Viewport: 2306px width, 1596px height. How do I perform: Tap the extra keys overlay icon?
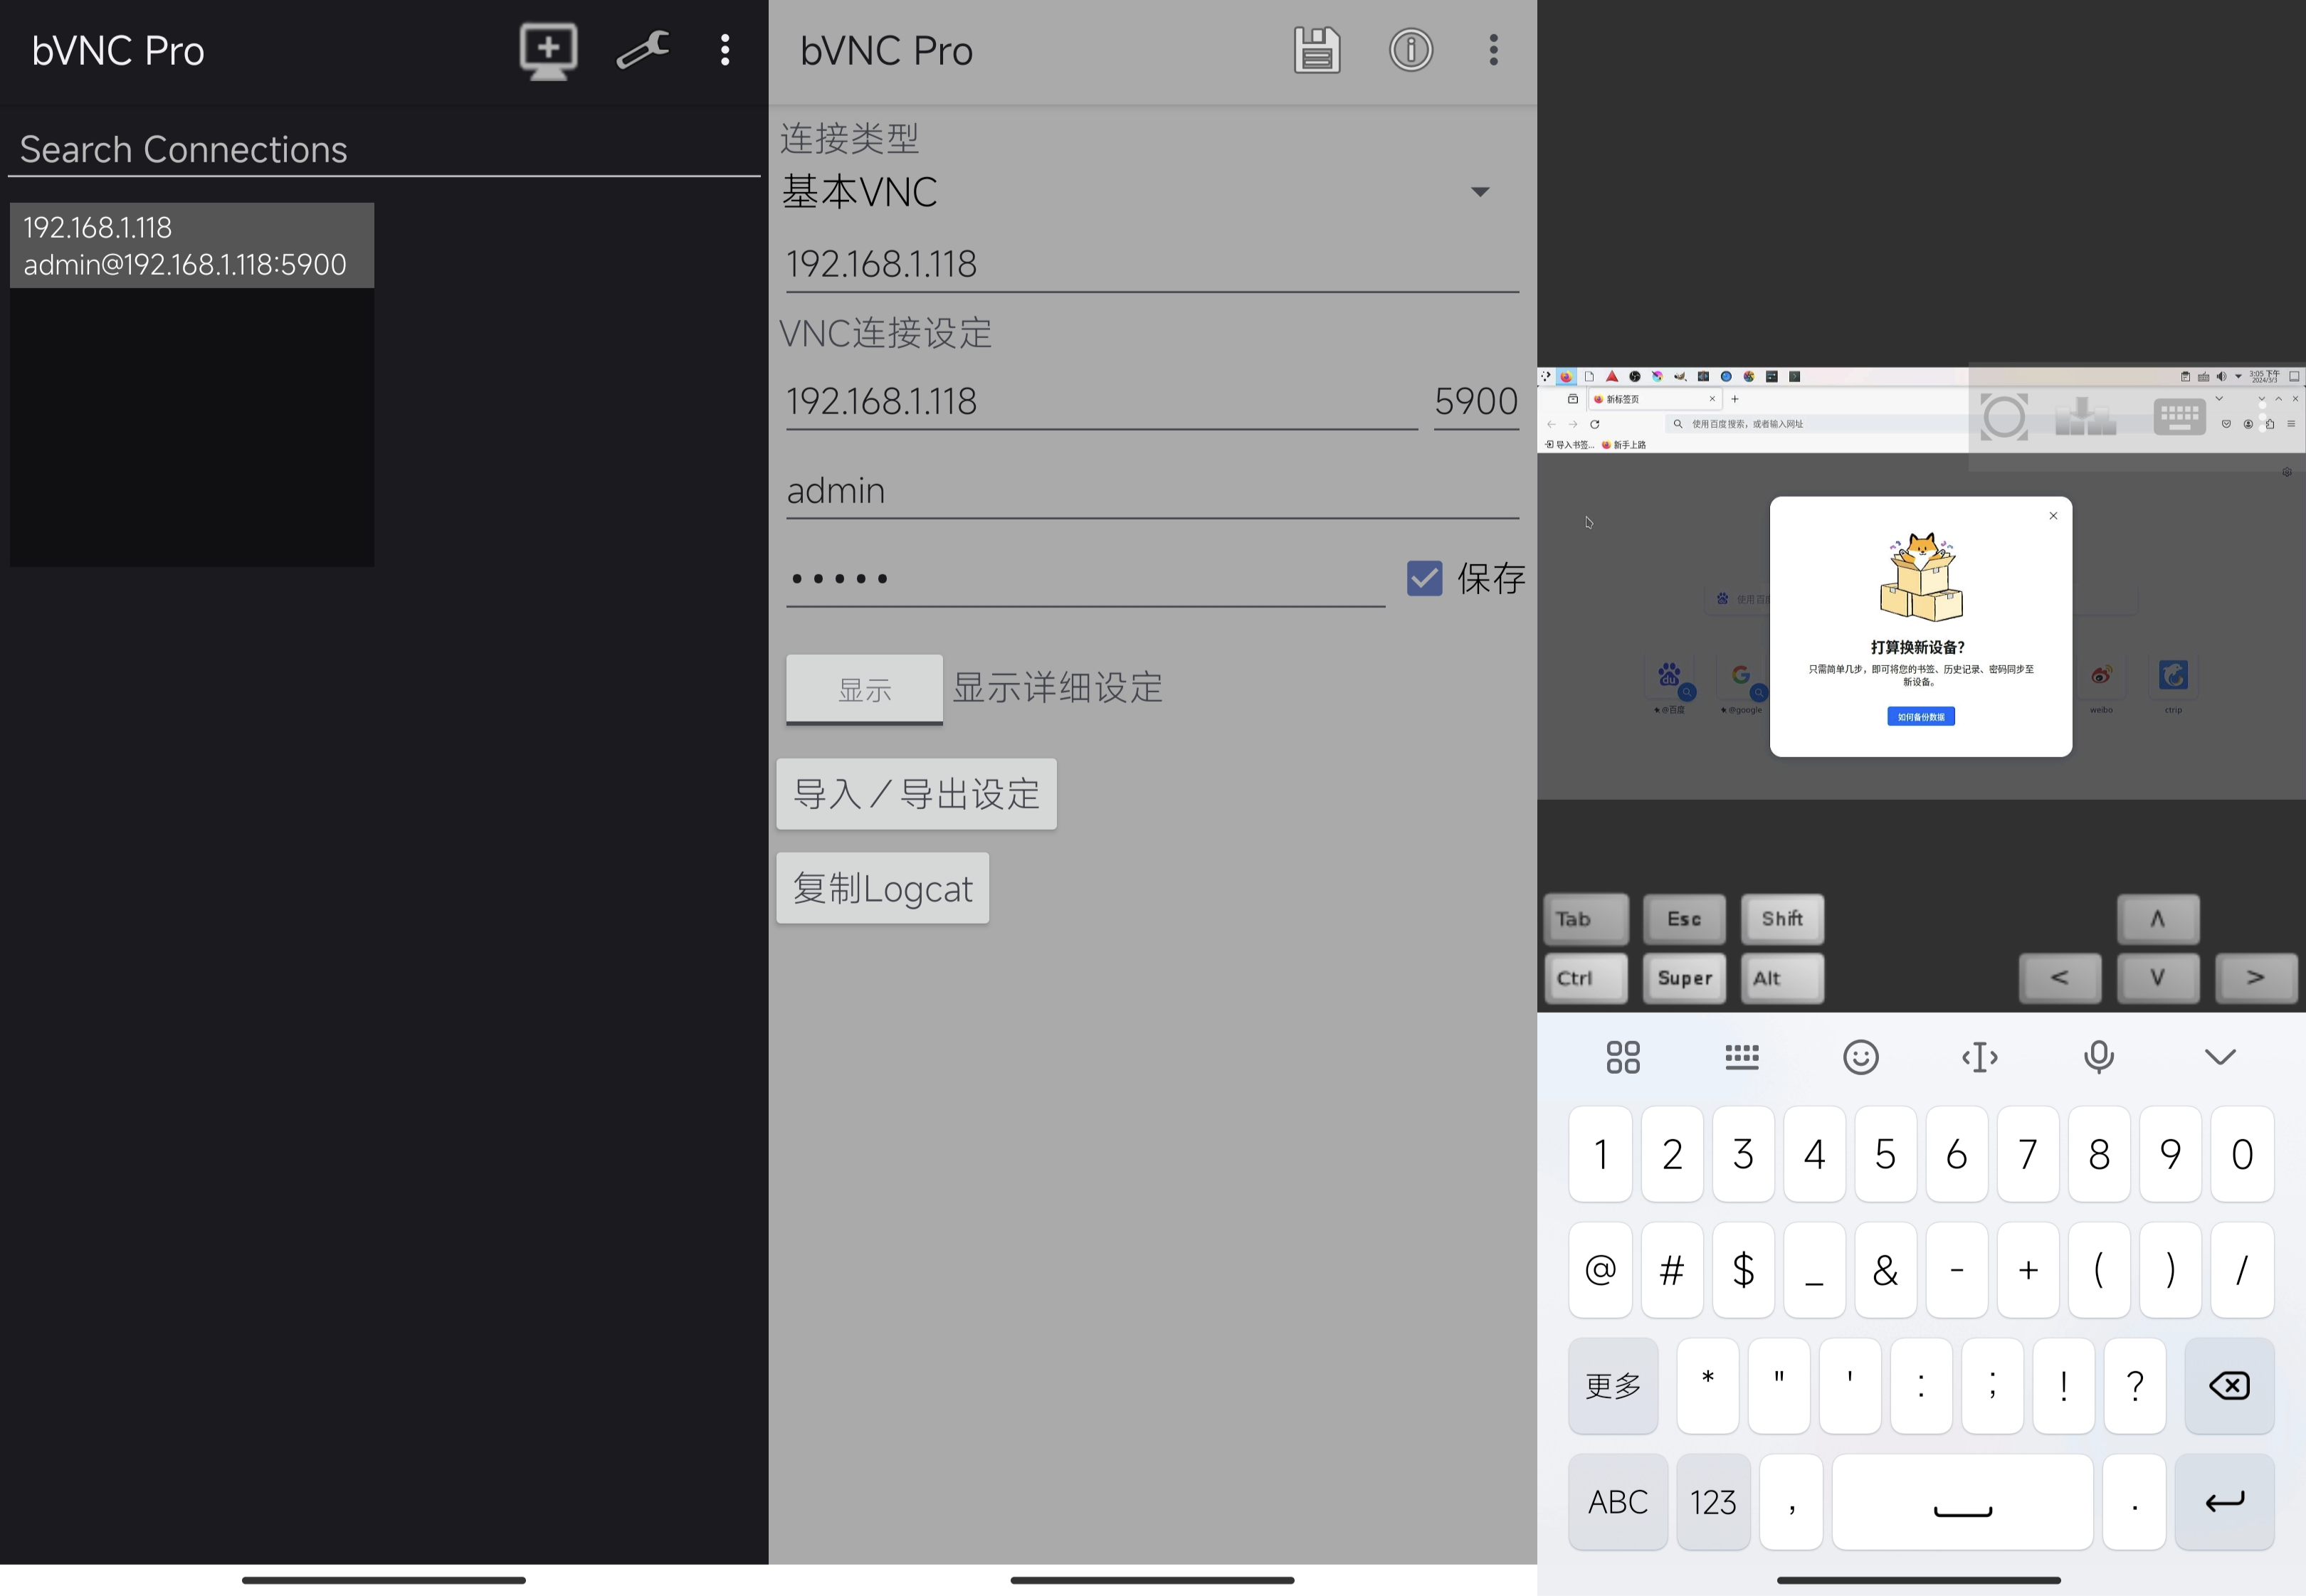[2086, 416]
